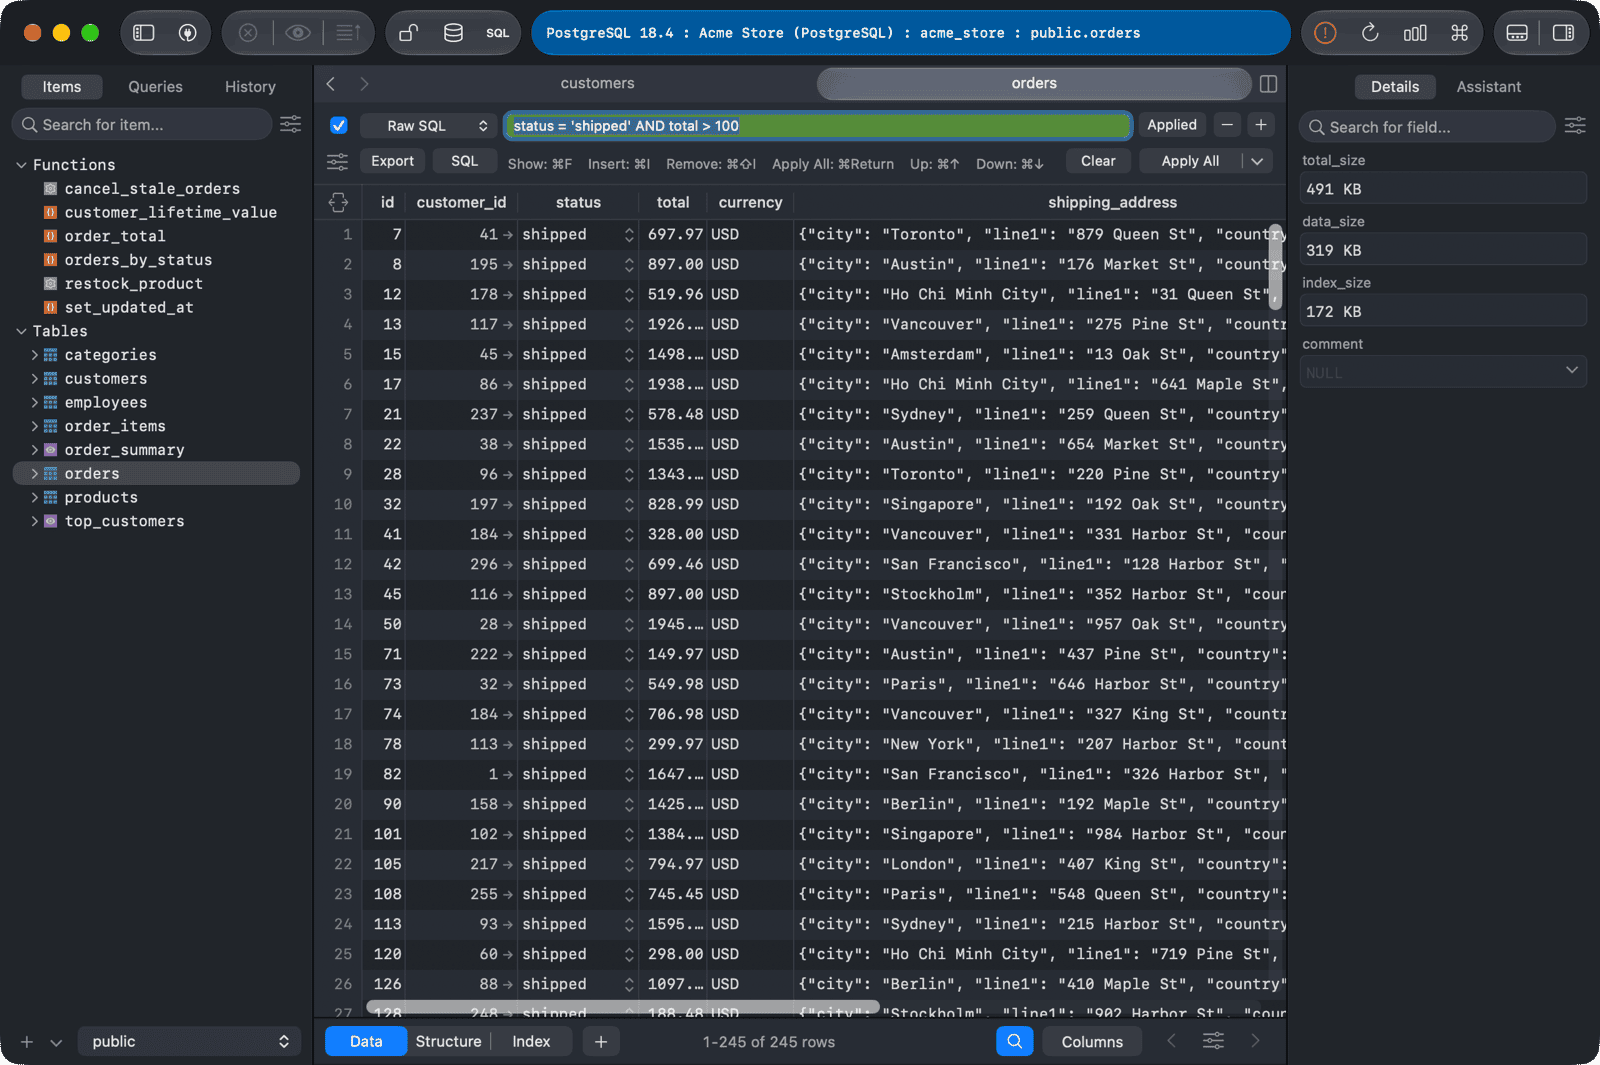Click the vertical scrollbar of the data grid
Image resolution: width=1600 pixels, height=1065 pixels.
[x=1275, y=266]
